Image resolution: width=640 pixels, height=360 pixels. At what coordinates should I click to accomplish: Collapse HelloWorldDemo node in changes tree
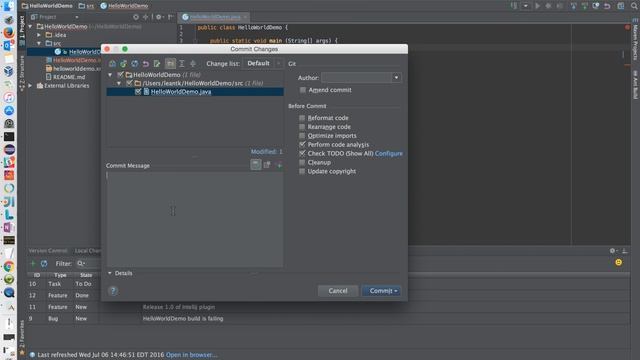click(x=110, y=75)
